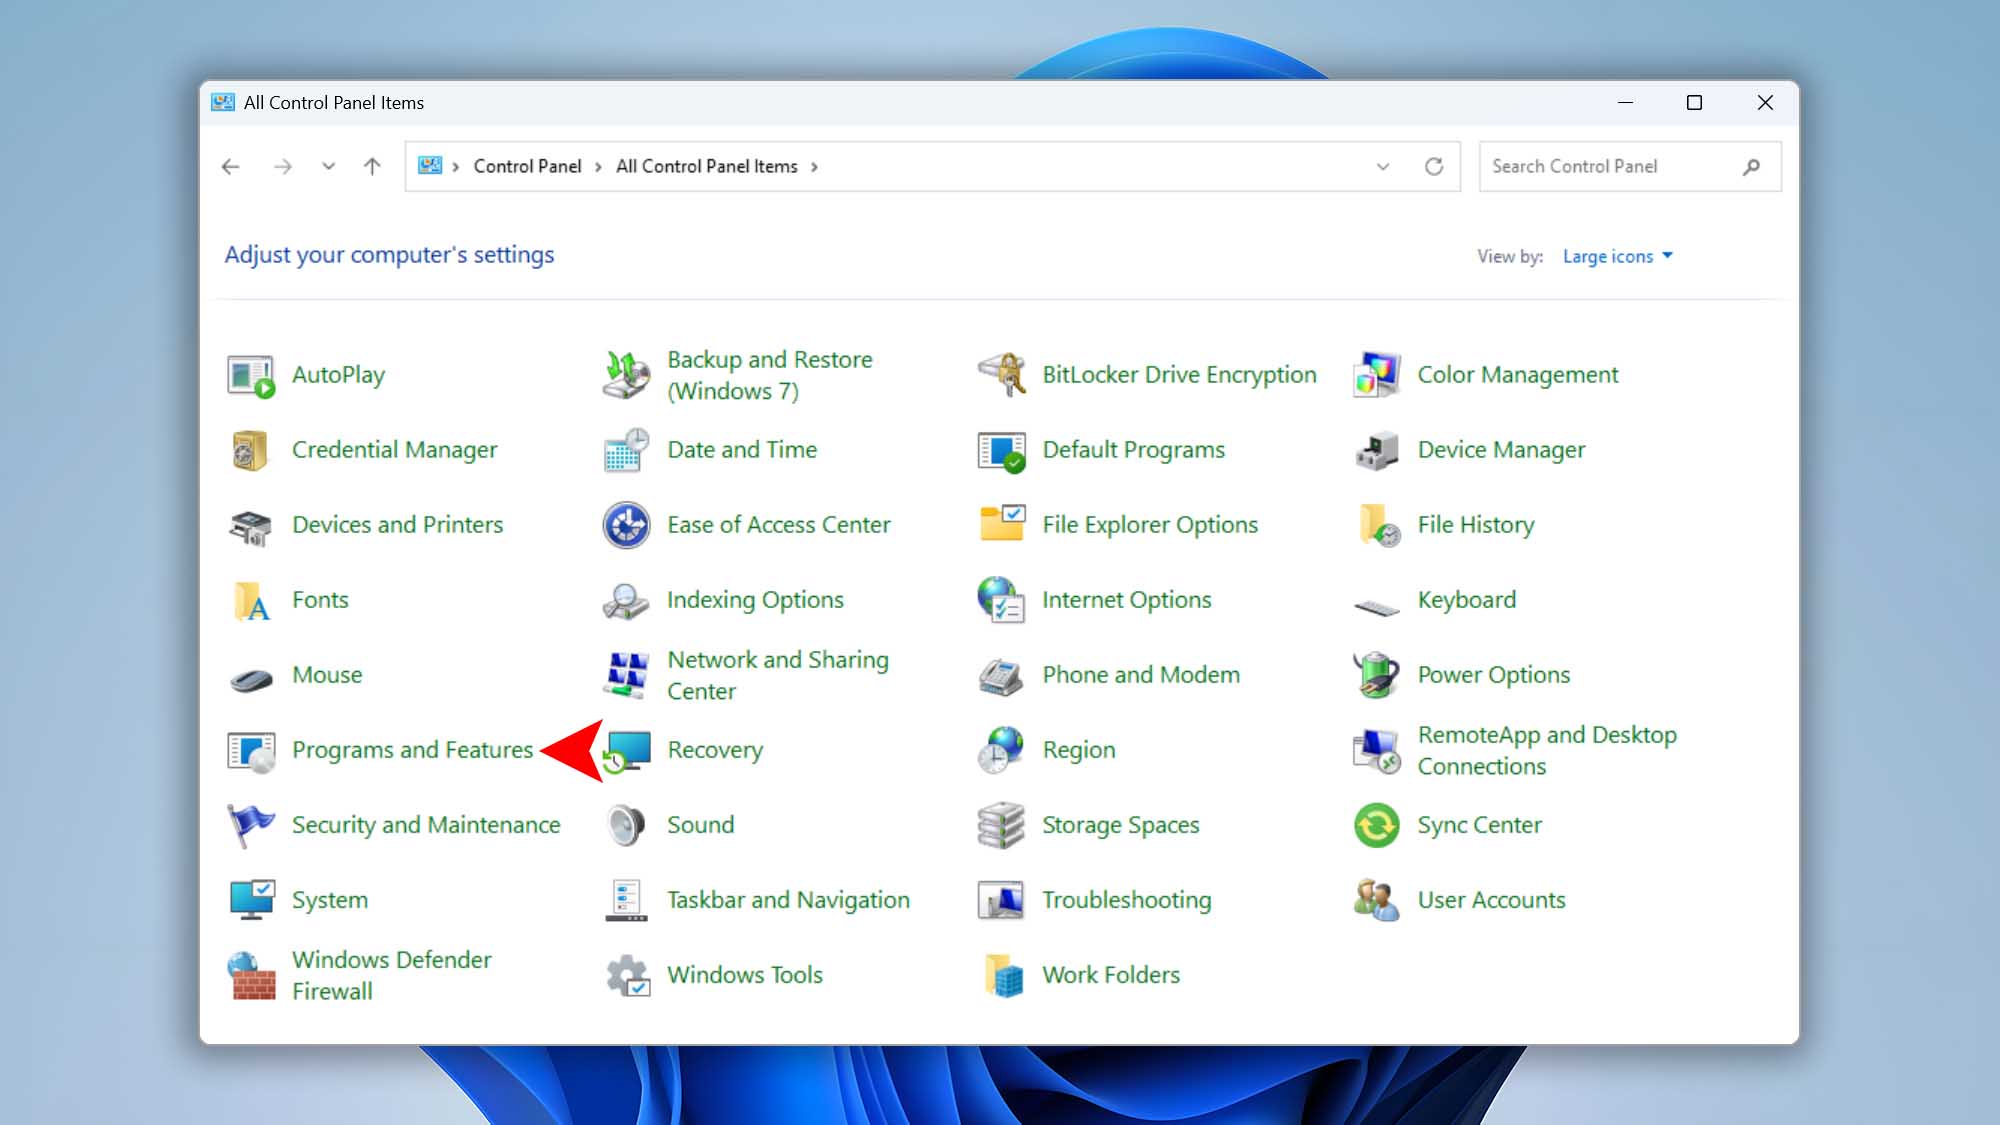Open the Color Management icon

click(x=1377, y=376)
